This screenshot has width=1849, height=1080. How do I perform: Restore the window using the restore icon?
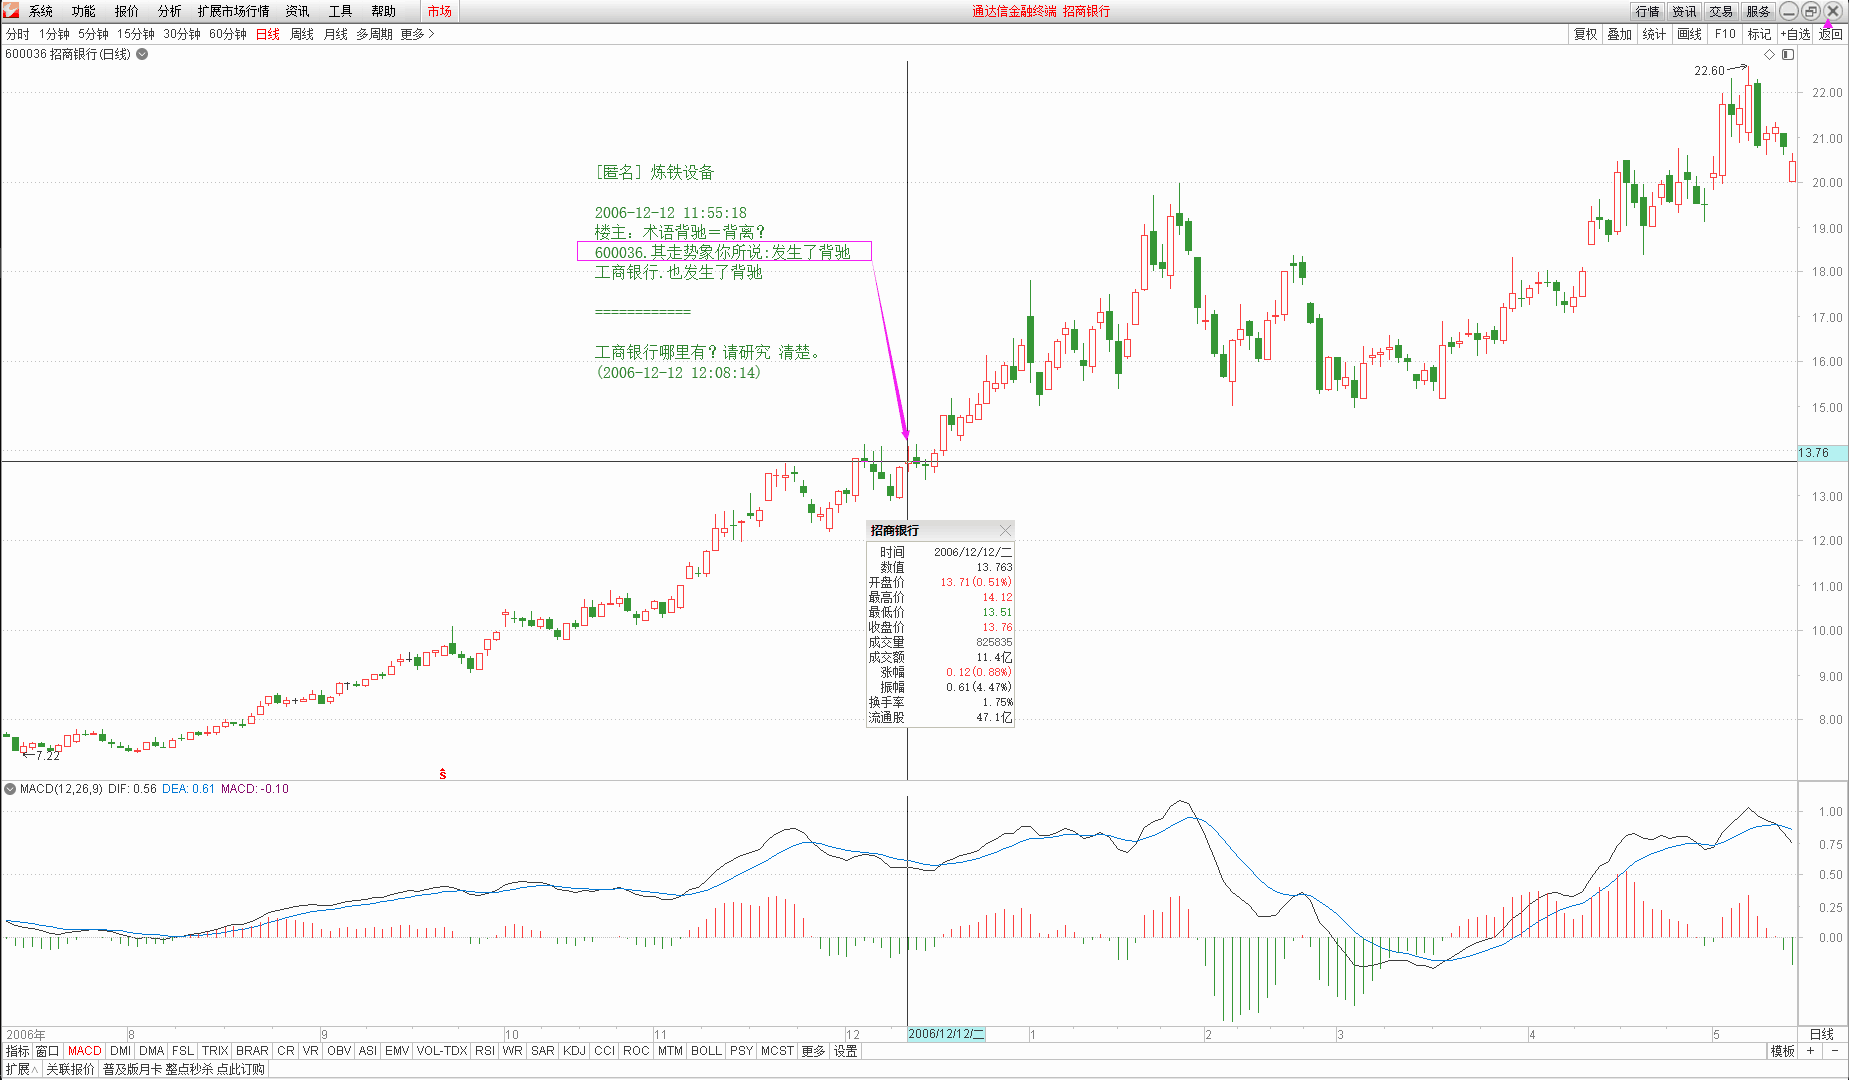coord(1811,11)
